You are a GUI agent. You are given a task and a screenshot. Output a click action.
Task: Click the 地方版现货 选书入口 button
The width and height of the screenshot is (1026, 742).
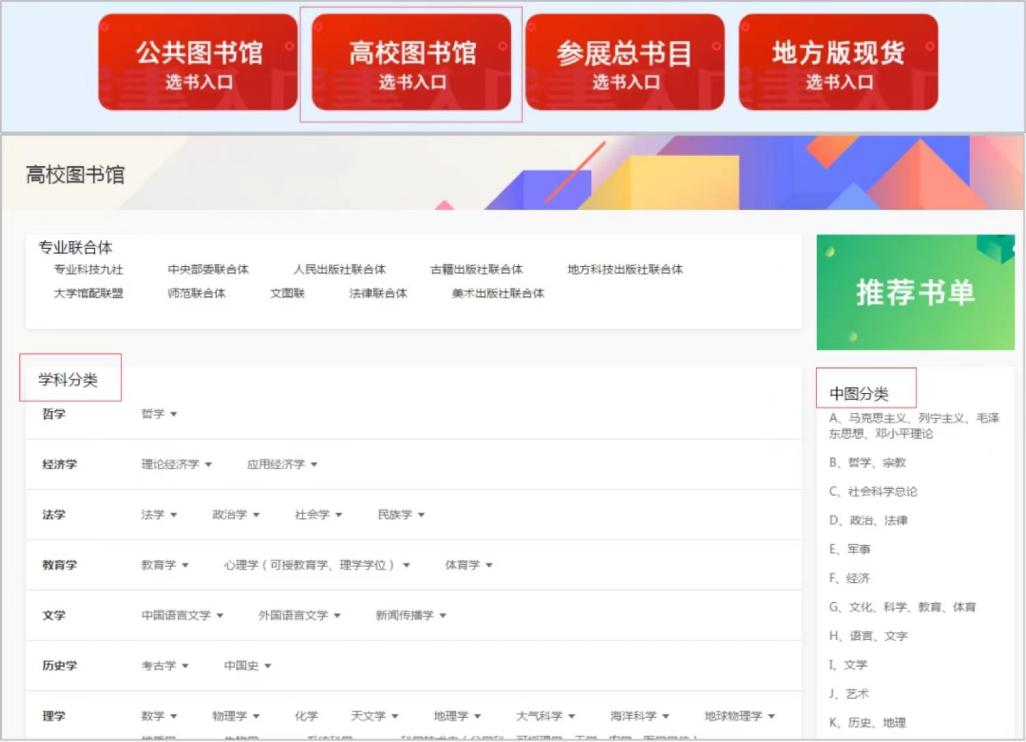pos(838,62)
